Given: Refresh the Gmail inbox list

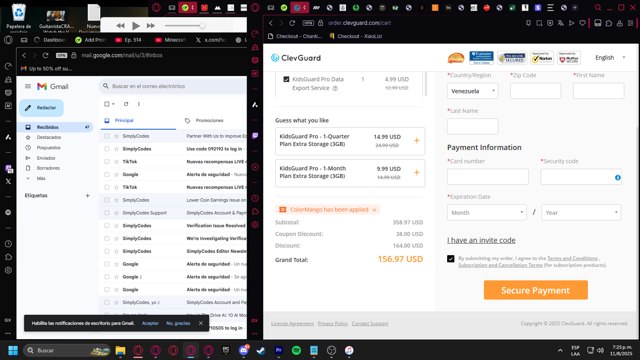Looking at the screenshot, I should (x=126, y=104).
